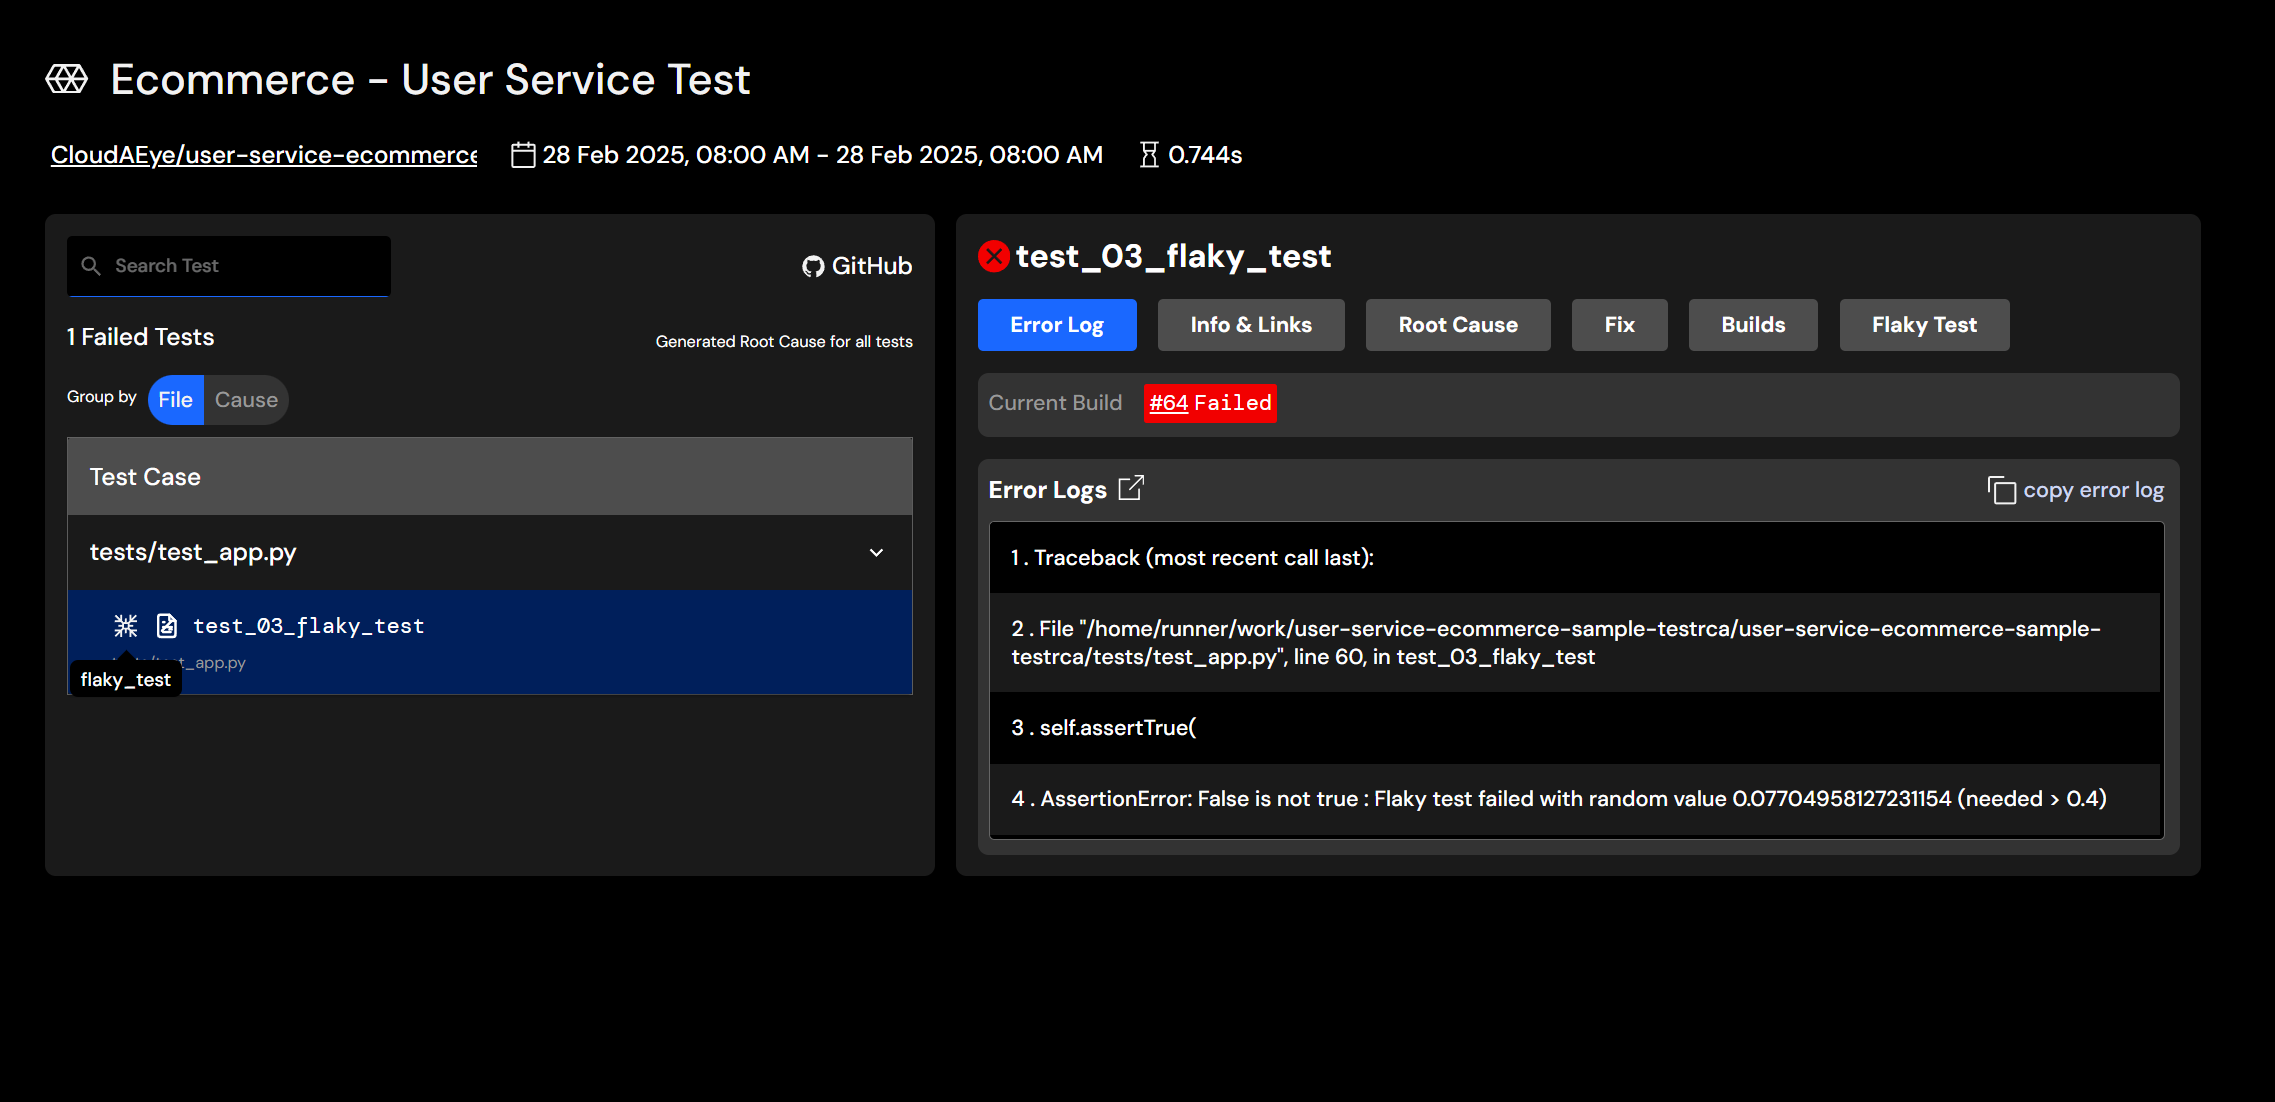Collapse the tests/test_app.py group
This screenshot has width=2275, height=1102.
(877, 552)
